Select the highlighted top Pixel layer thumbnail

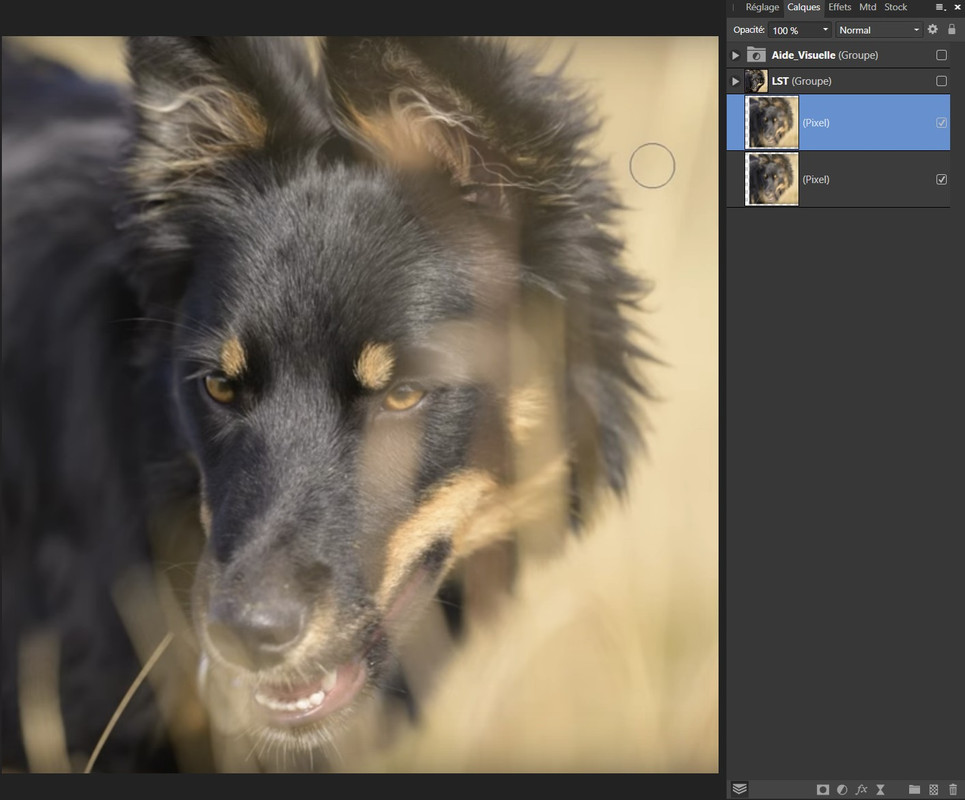click(x=772, y=122)
